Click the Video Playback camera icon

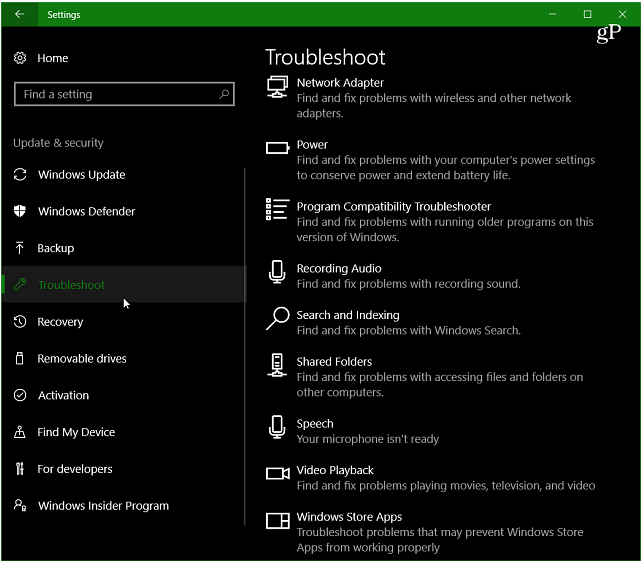(x=278, y=473)
